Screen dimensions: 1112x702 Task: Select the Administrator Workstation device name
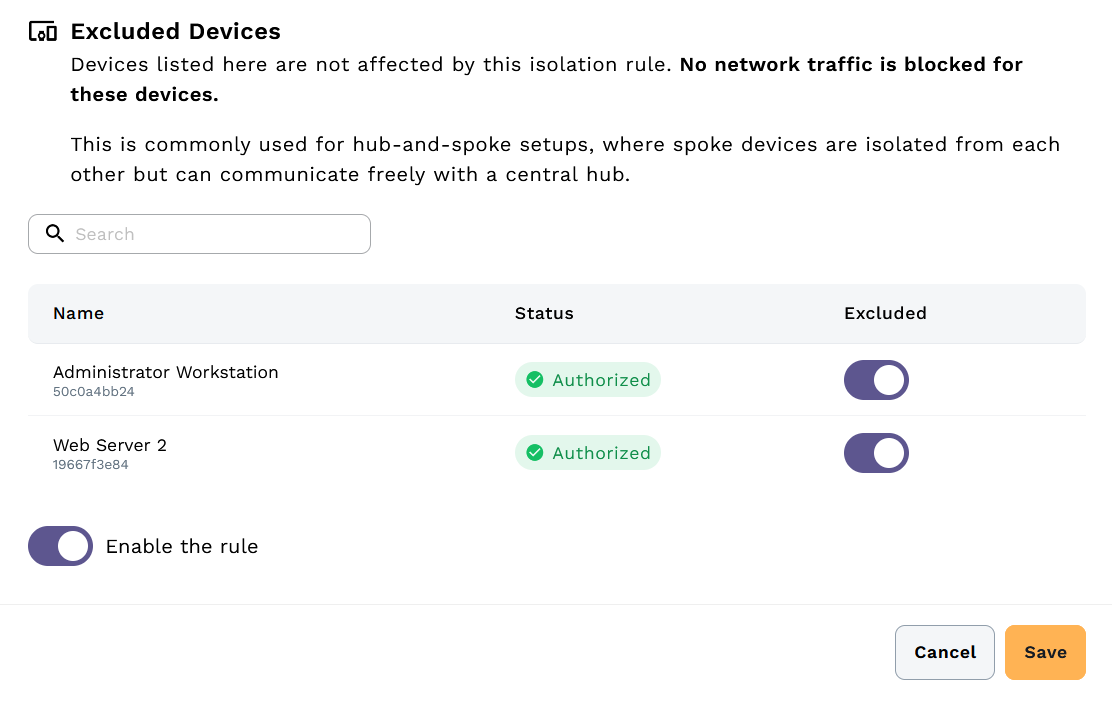point(165,372)
